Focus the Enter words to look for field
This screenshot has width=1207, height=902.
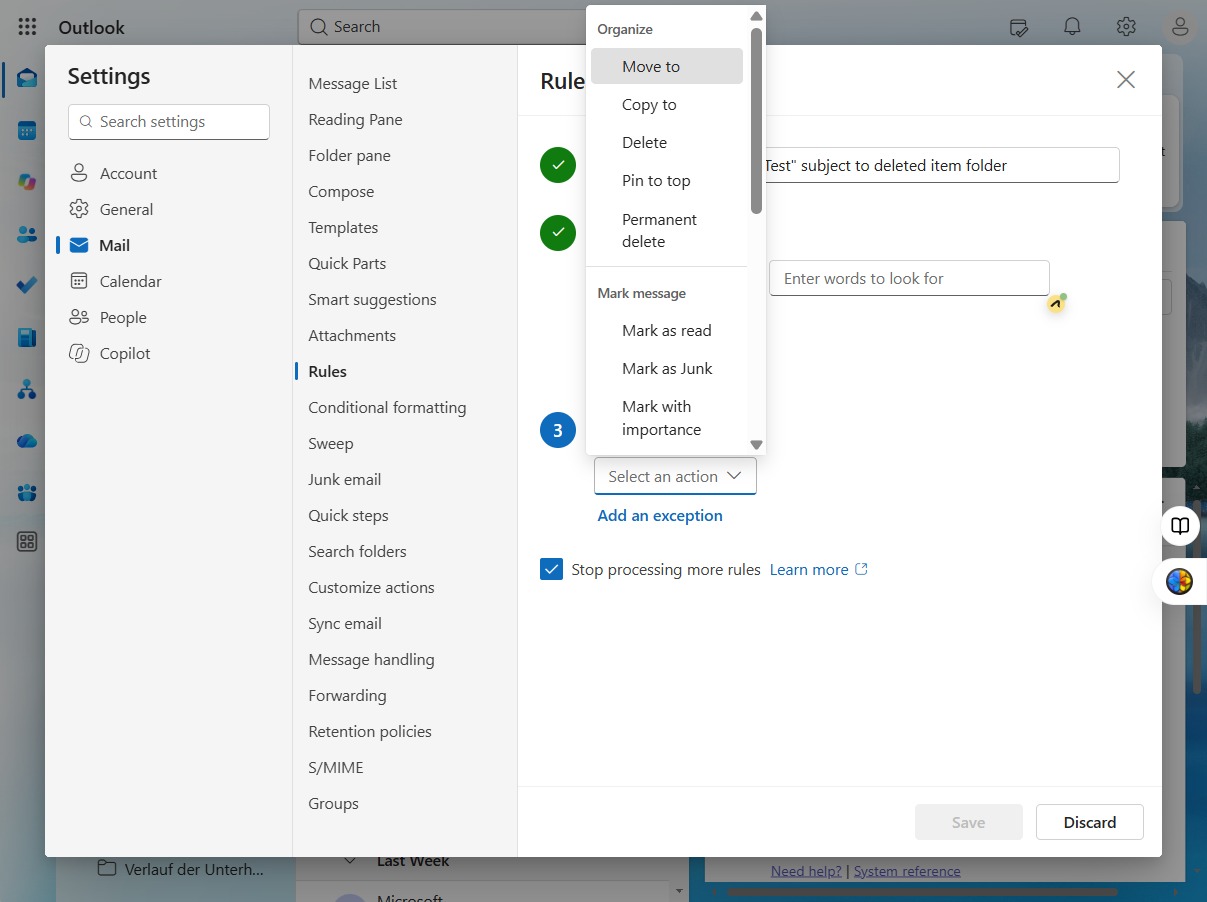[909, 278]
